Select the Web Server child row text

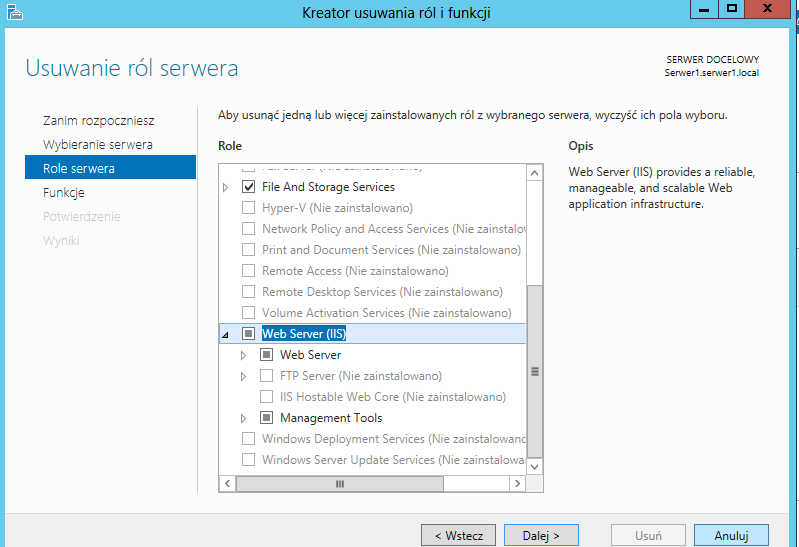pyautogui.click(x=310, y=354)
